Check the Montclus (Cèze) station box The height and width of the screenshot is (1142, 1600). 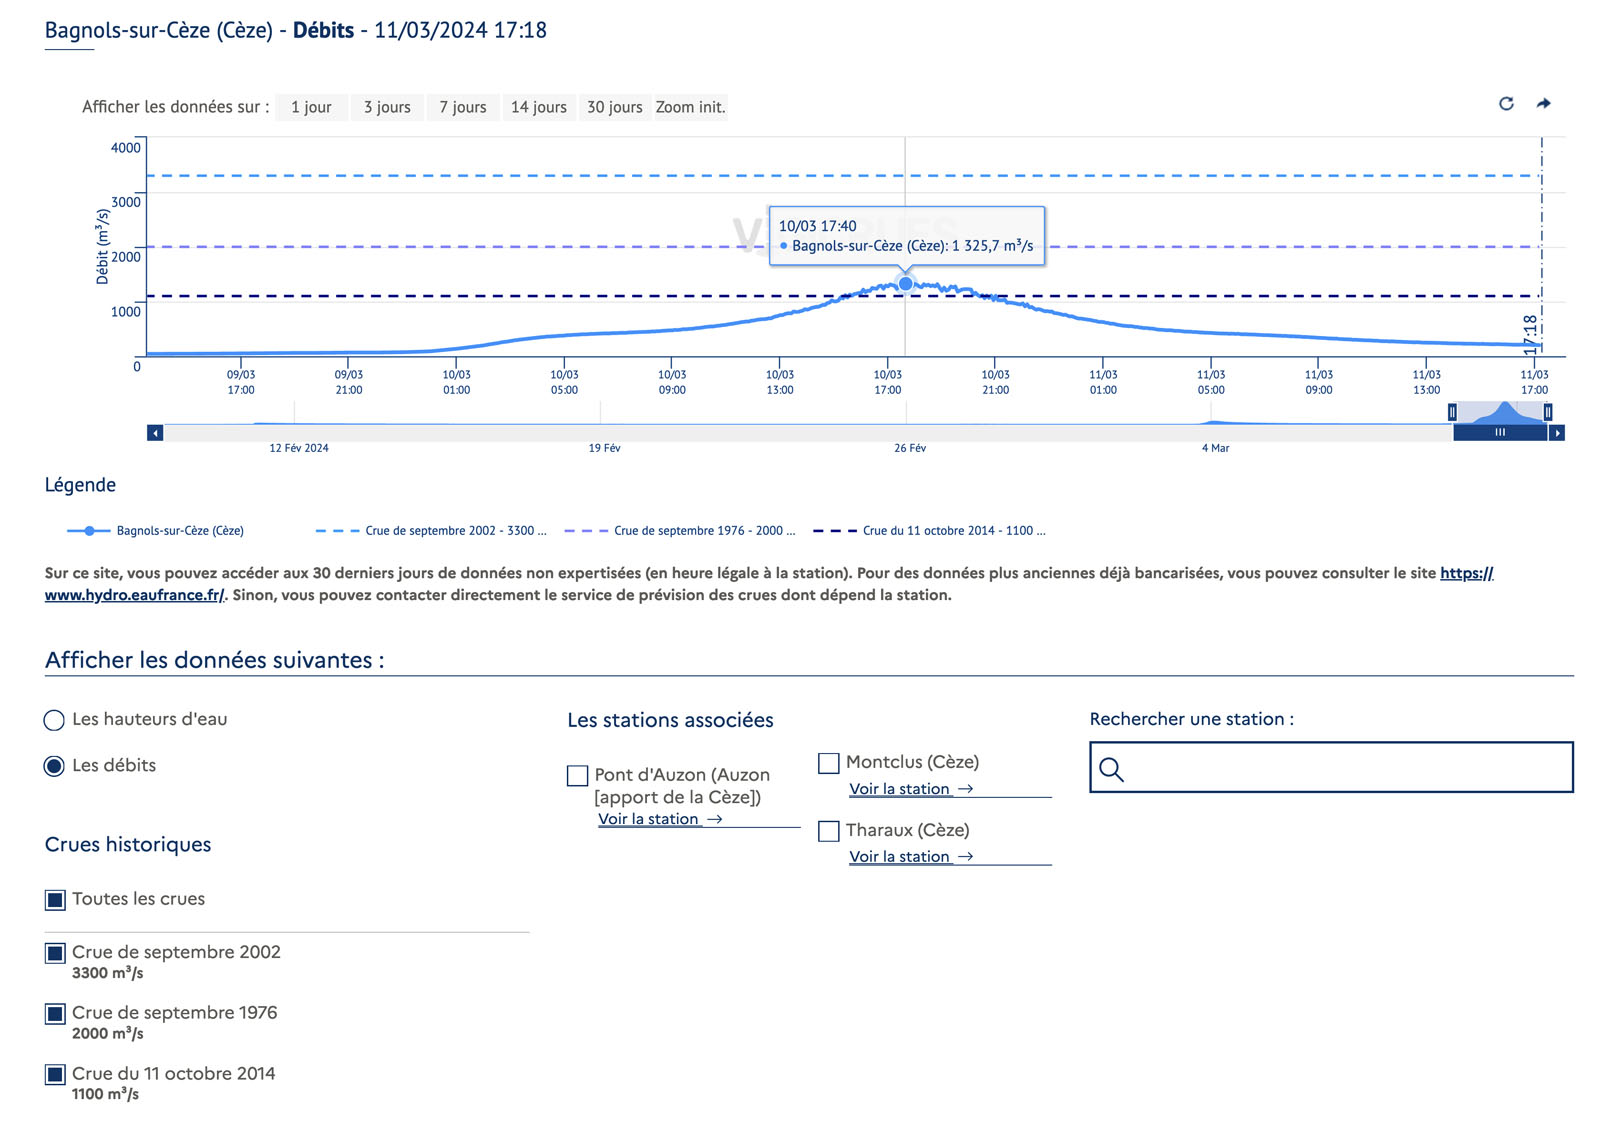pyautogui.click(x=828, y=764)
